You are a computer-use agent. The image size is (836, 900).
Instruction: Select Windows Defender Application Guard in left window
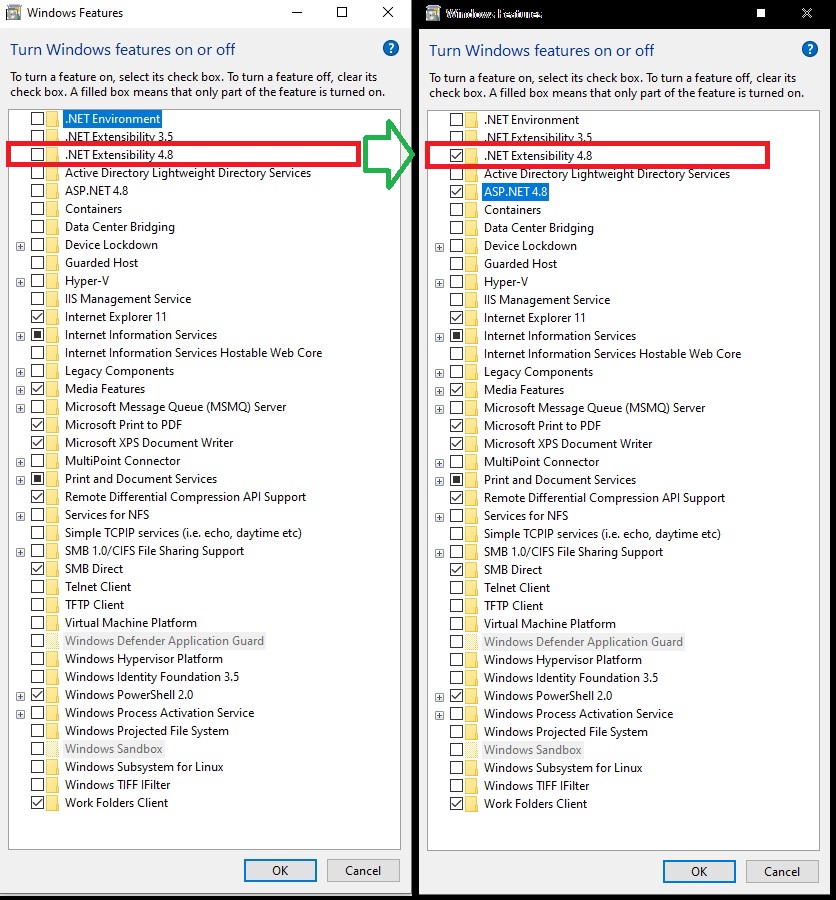164,641
